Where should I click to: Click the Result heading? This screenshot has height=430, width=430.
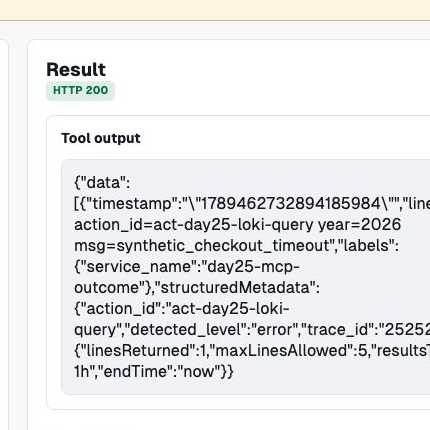point(76,70)
